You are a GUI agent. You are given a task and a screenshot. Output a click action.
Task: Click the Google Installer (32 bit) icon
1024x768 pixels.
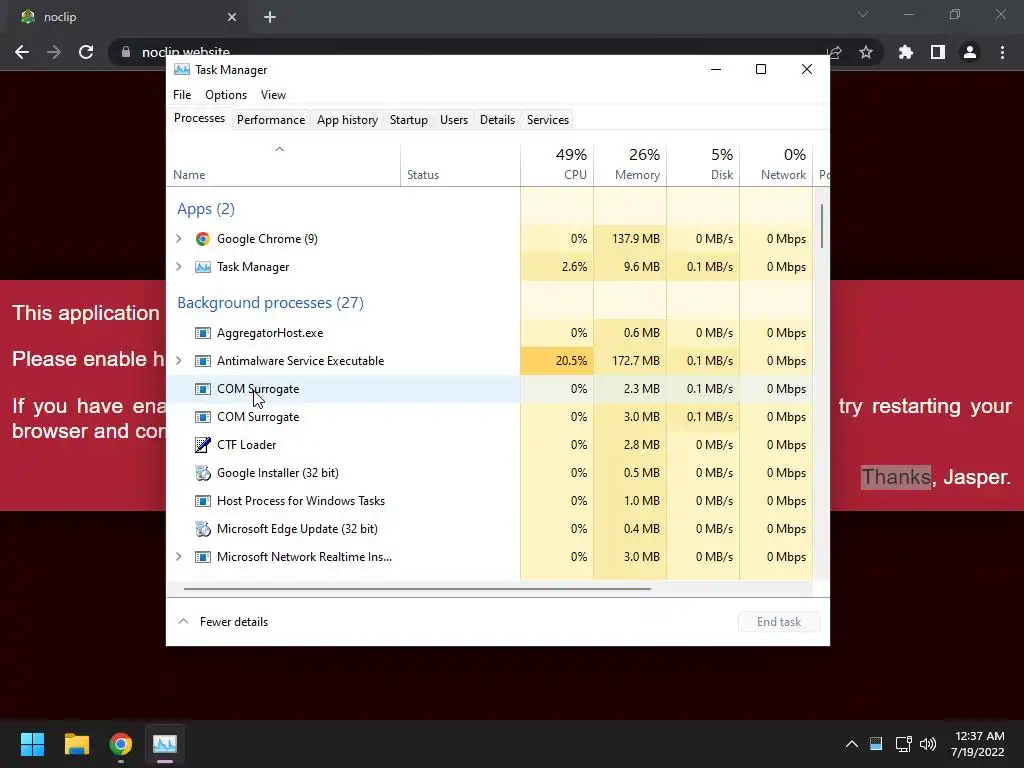click(202, 473)
